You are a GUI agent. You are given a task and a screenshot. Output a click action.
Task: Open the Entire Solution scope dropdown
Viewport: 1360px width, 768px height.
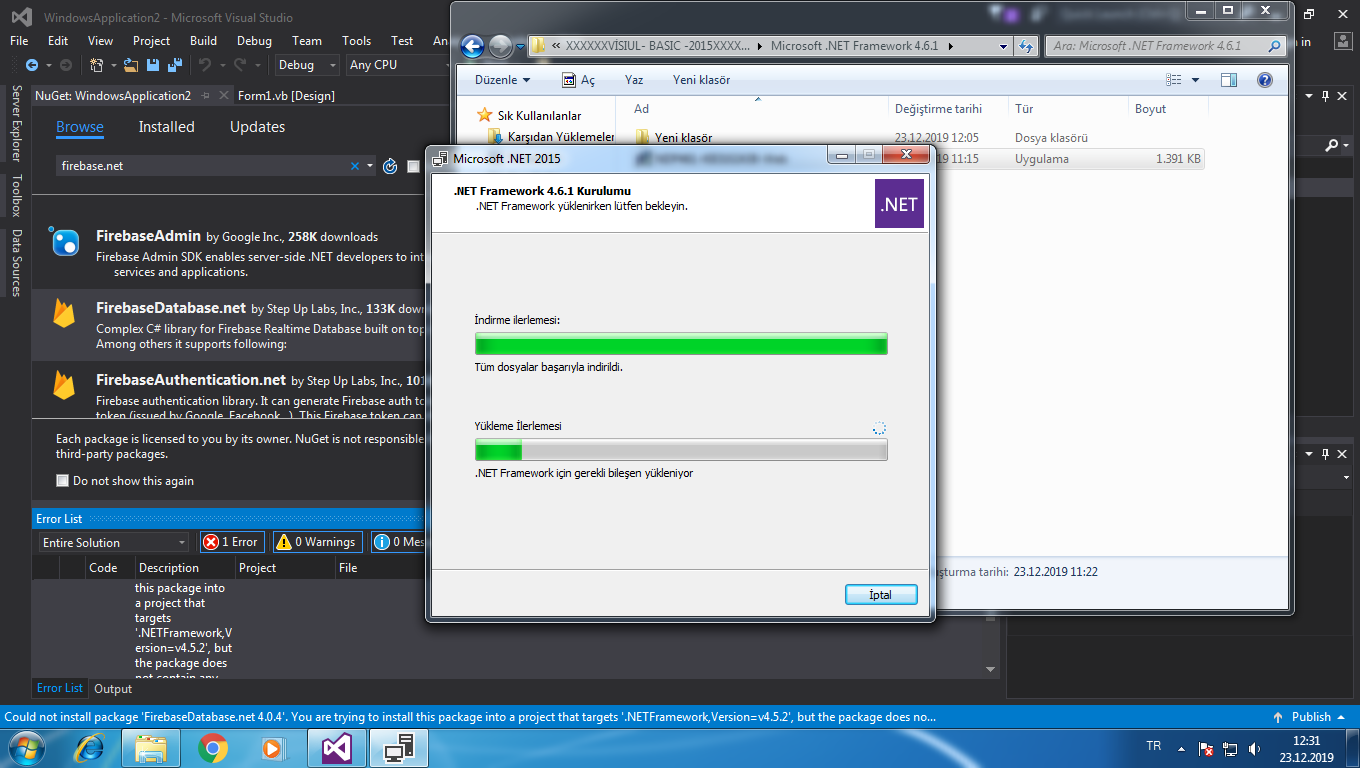(x=113, y=541)
